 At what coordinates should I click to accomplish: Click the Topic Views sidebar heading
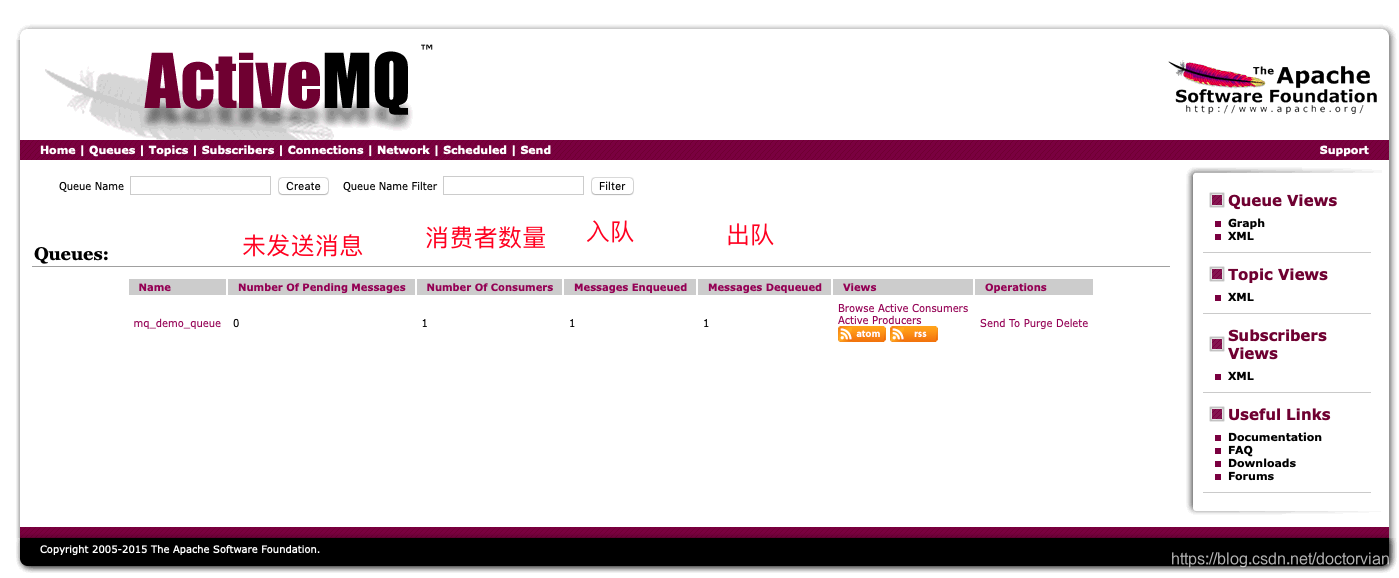coord(1278,275)
